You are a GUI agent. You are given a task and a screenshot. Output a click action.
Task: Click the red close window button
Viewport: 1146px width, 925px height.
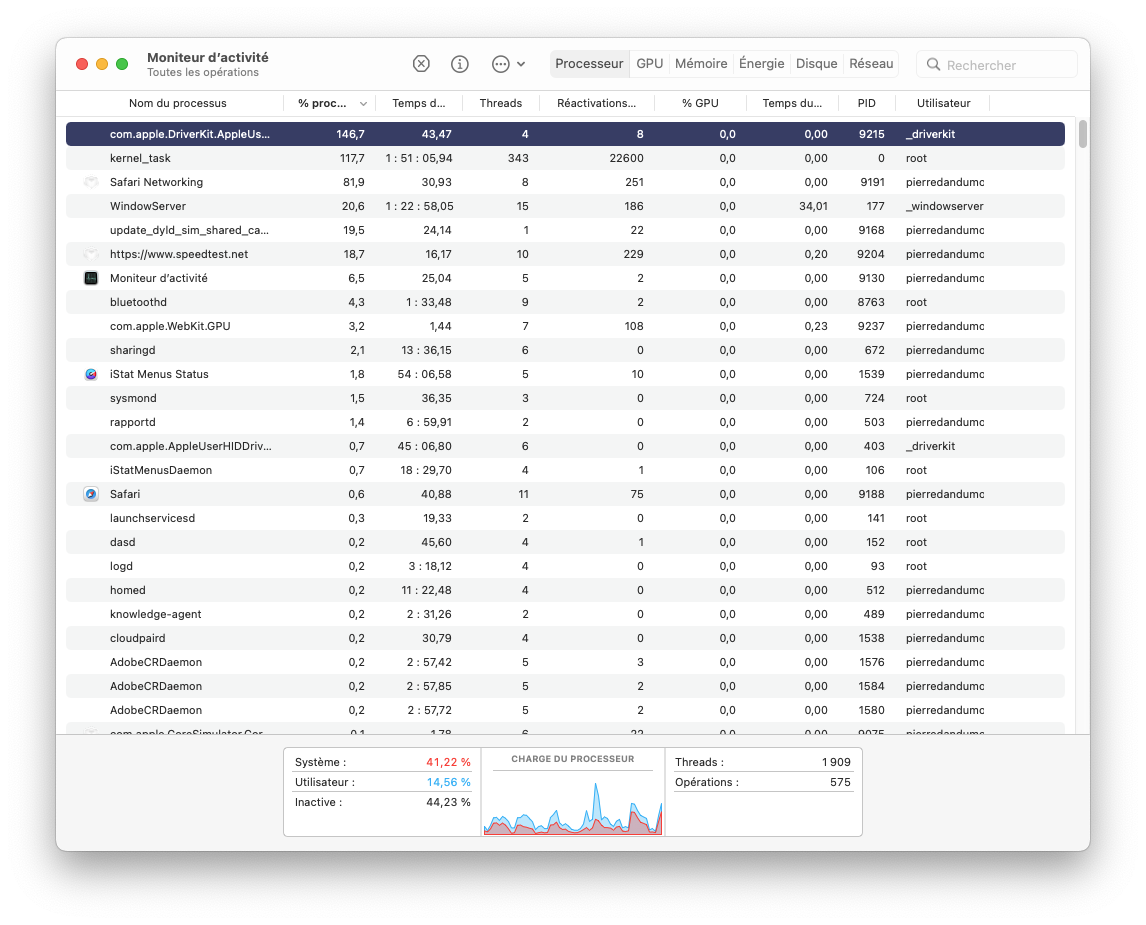tap(82, 64)
